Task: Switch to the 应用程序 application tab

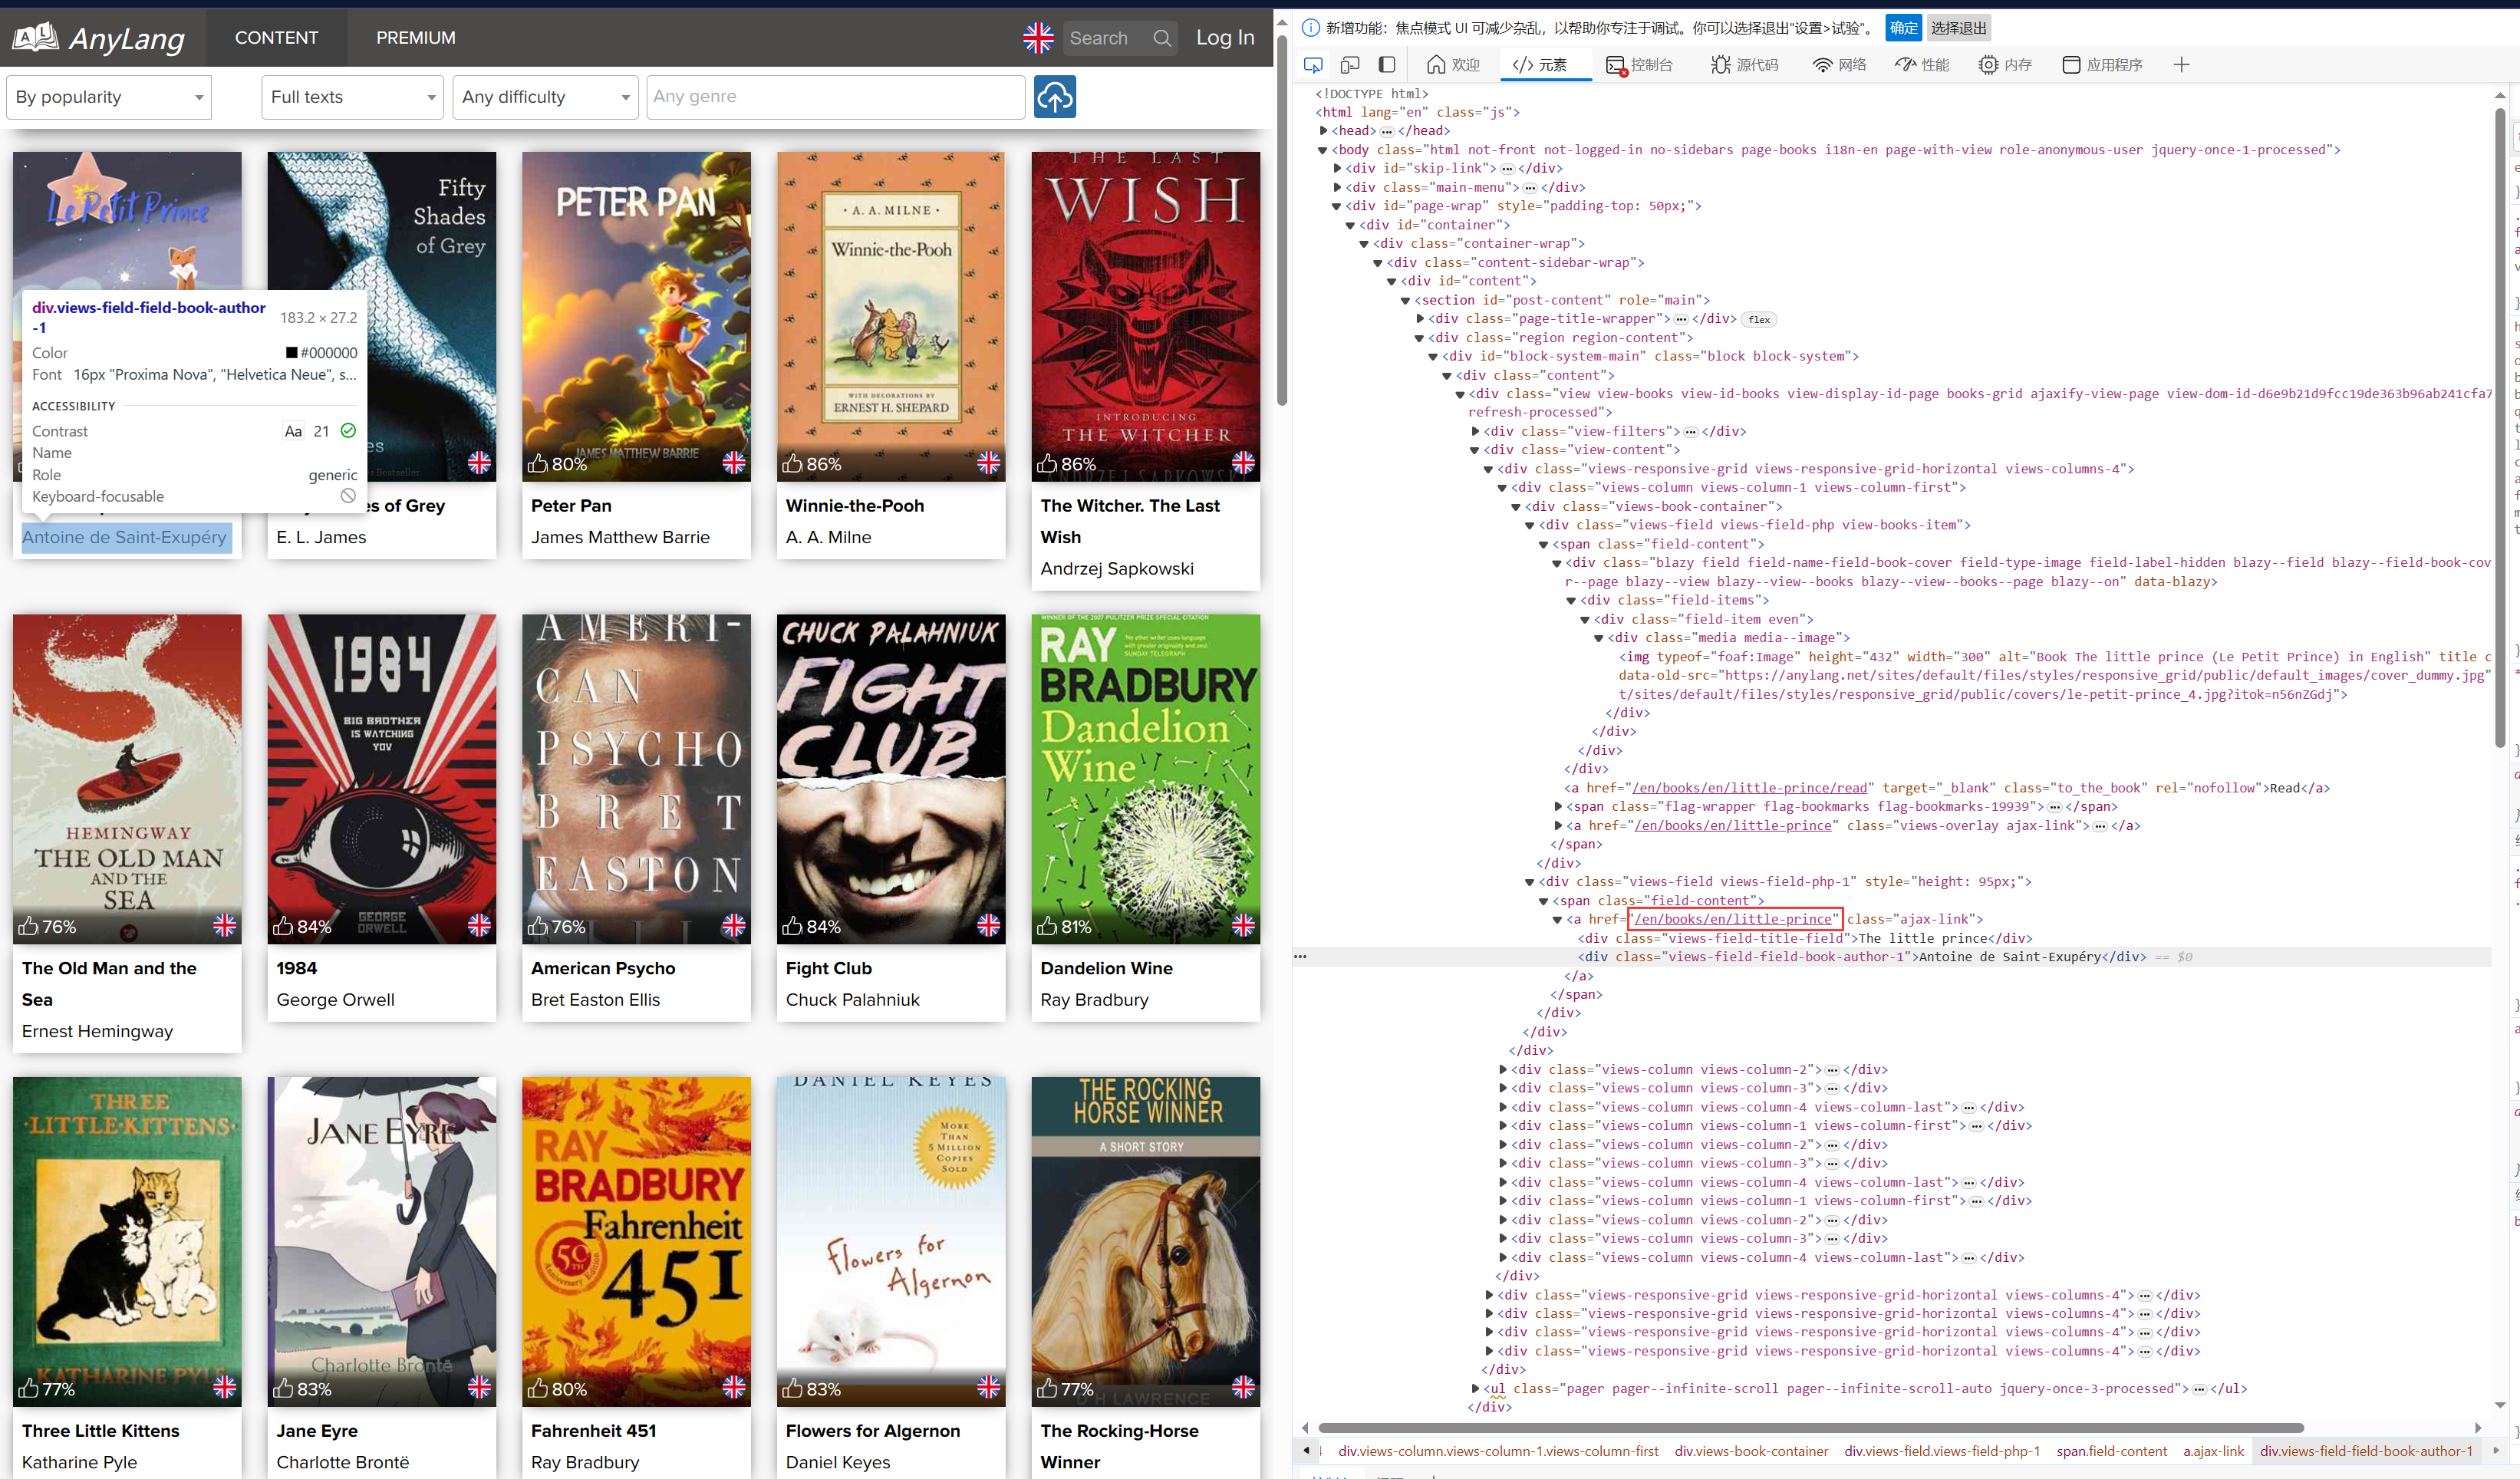Action: coord(2102,65)
